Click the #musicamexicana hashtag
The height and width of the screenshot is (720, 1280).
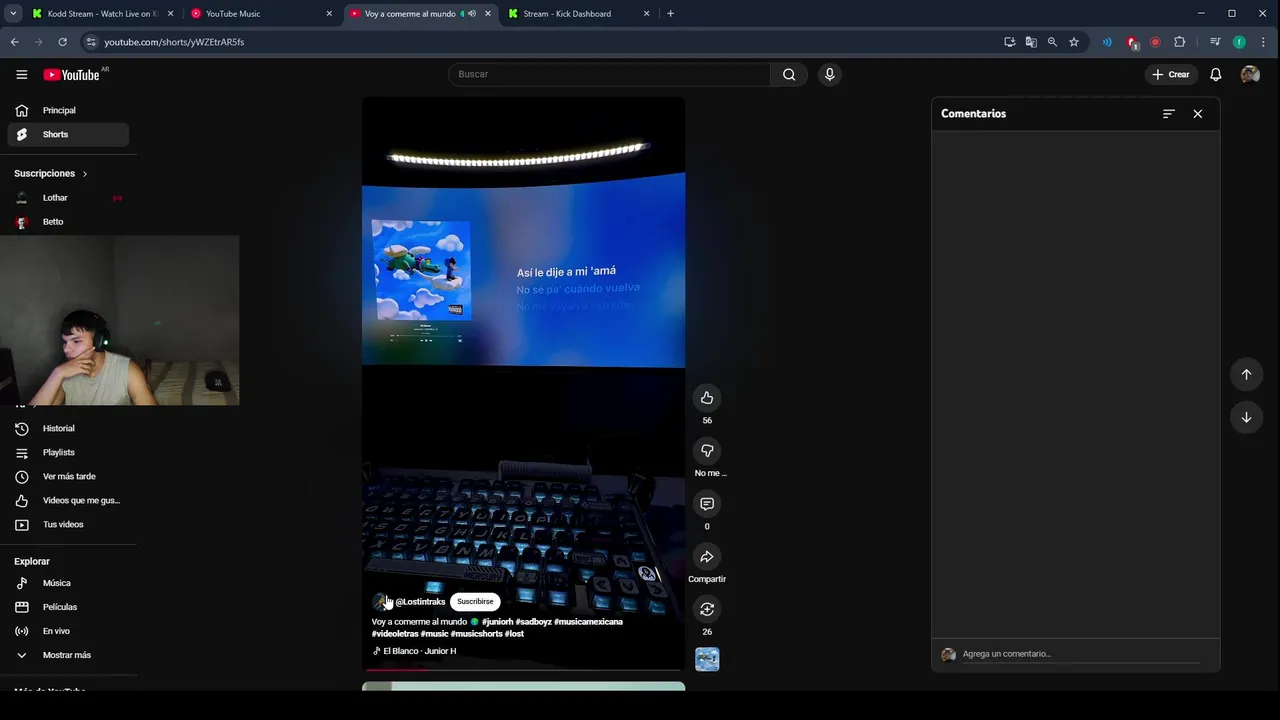click(x=588, y=622)
